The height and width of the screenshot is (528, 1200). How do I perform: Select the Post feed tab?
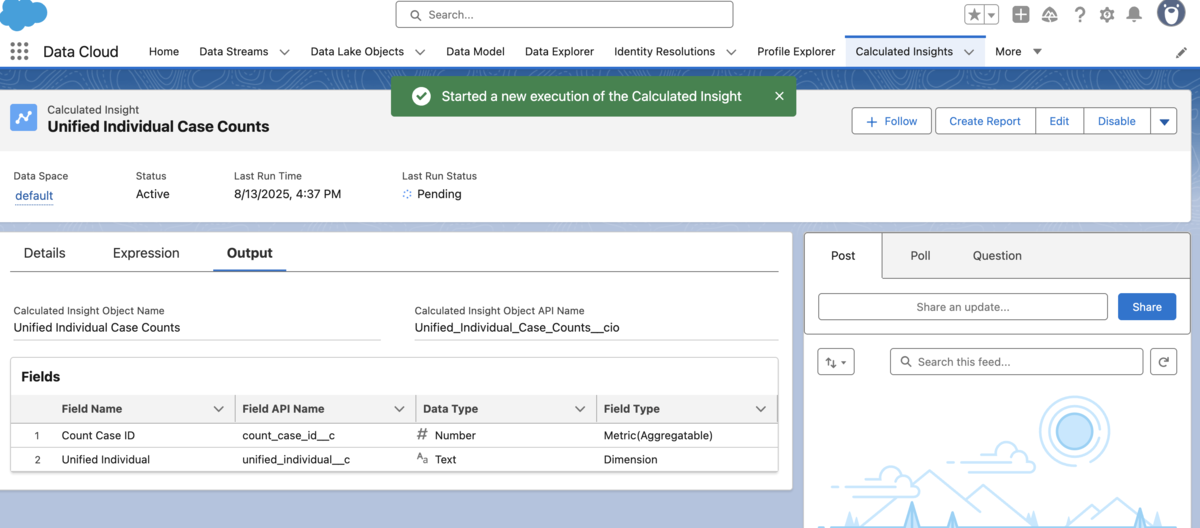click(x=843, y=256)
